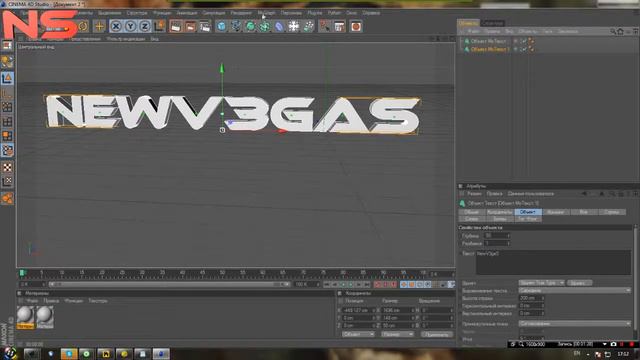Open the spline objects icon
The width and height of the screenshot is (640, 360).
click(x=236, y=27)
